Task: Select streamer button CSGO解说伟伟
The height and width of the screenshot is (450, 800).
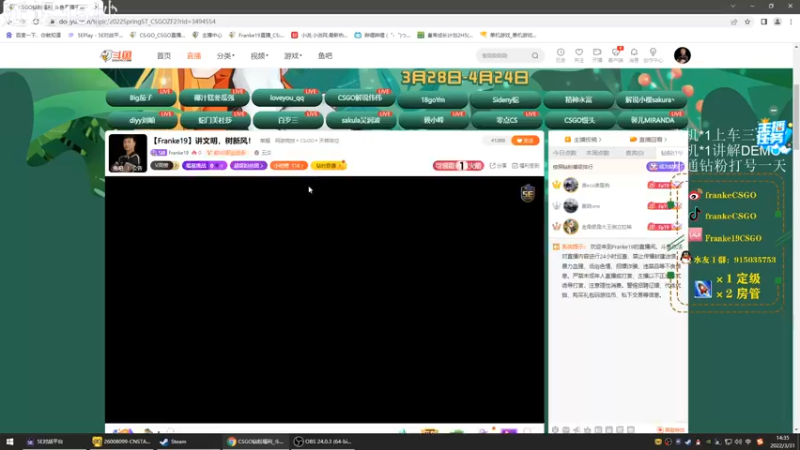Action: pos(360,98)
